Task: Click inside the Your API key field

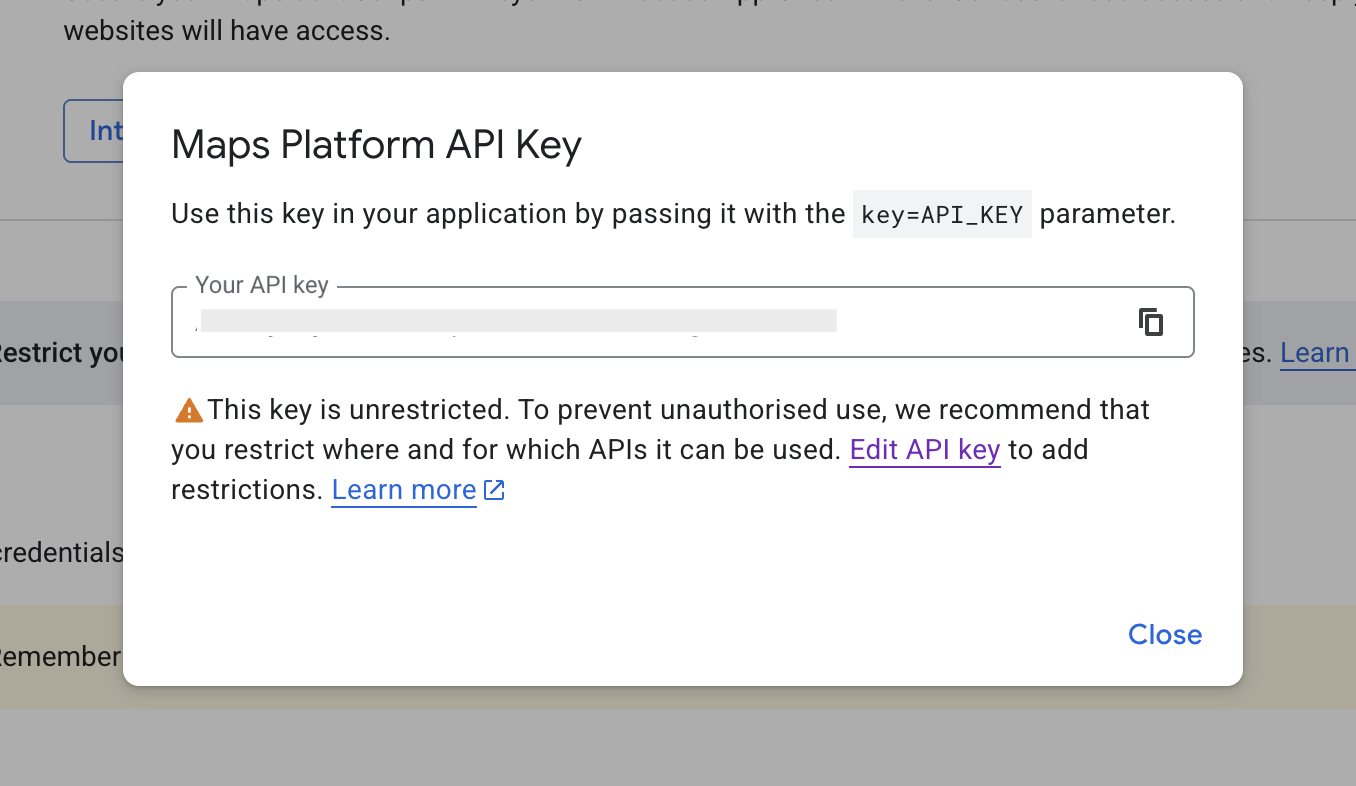Action: point(960,323)
